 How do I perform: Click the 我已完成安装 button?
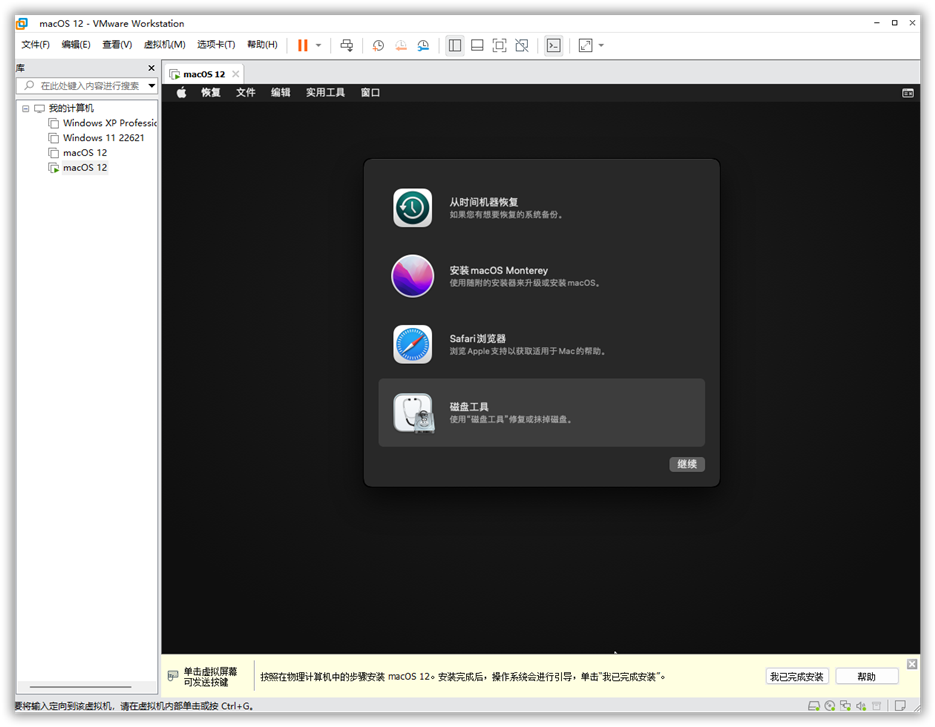[797, 676]
